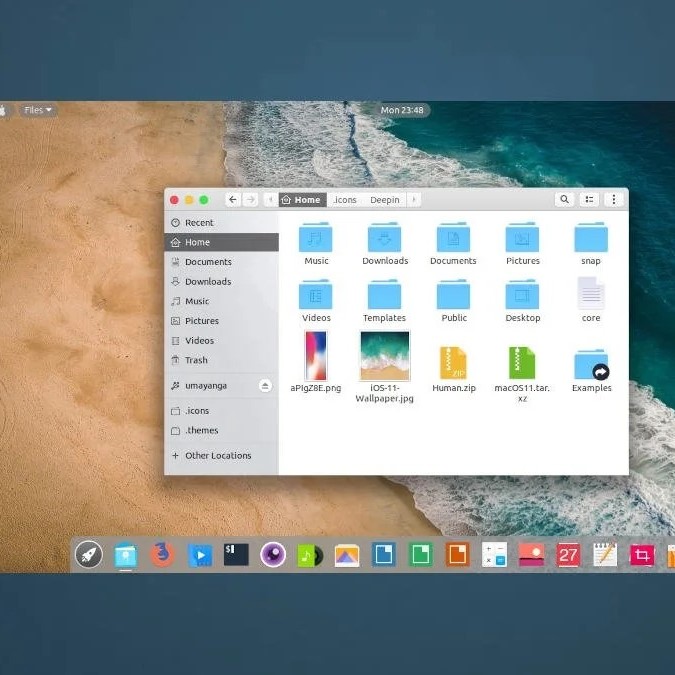The image size is (675, 675).
Task: Select the Human.zip archive
Action: click(453, 363)
